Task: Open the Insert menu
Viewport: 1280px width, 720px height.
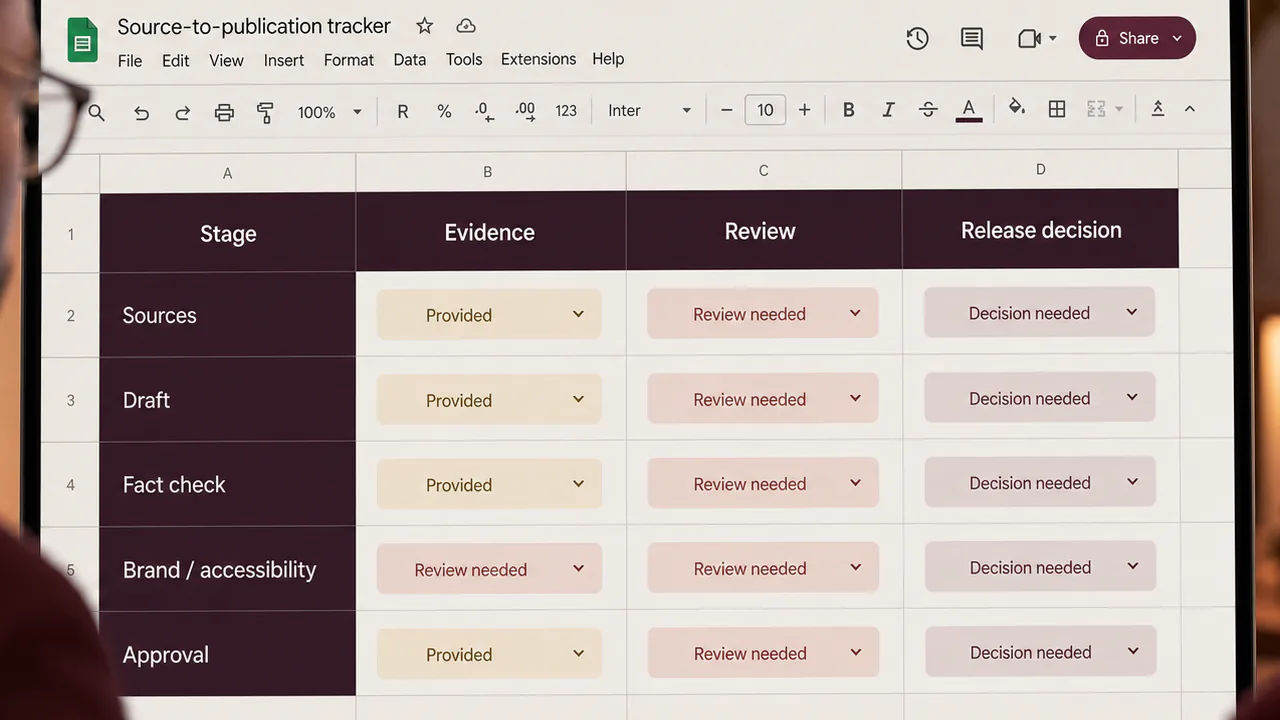Action: [284, 60]
